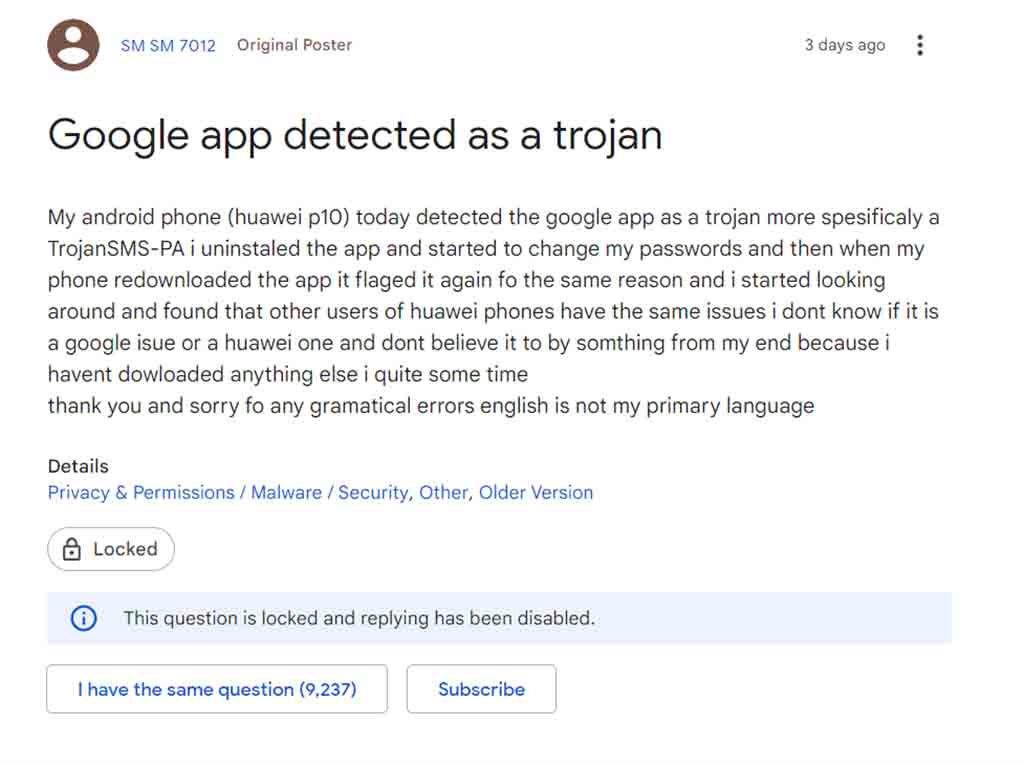The height and width of the screenshot is (766, 1024).
Task: Click the Original Poster label
Action: [294, 45]
